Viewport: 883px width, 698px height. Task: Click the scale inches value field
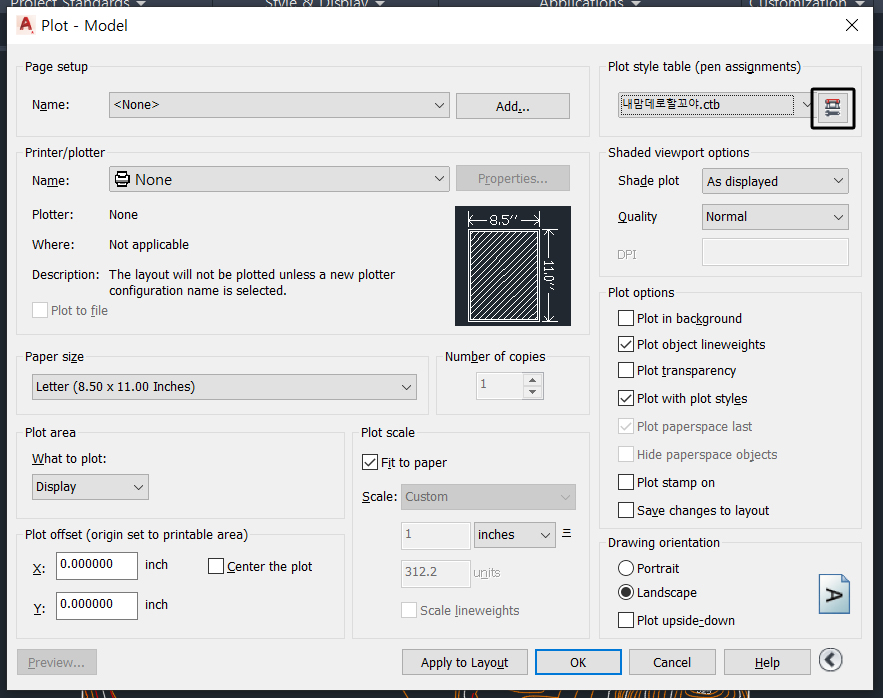(x=436, y=535)
